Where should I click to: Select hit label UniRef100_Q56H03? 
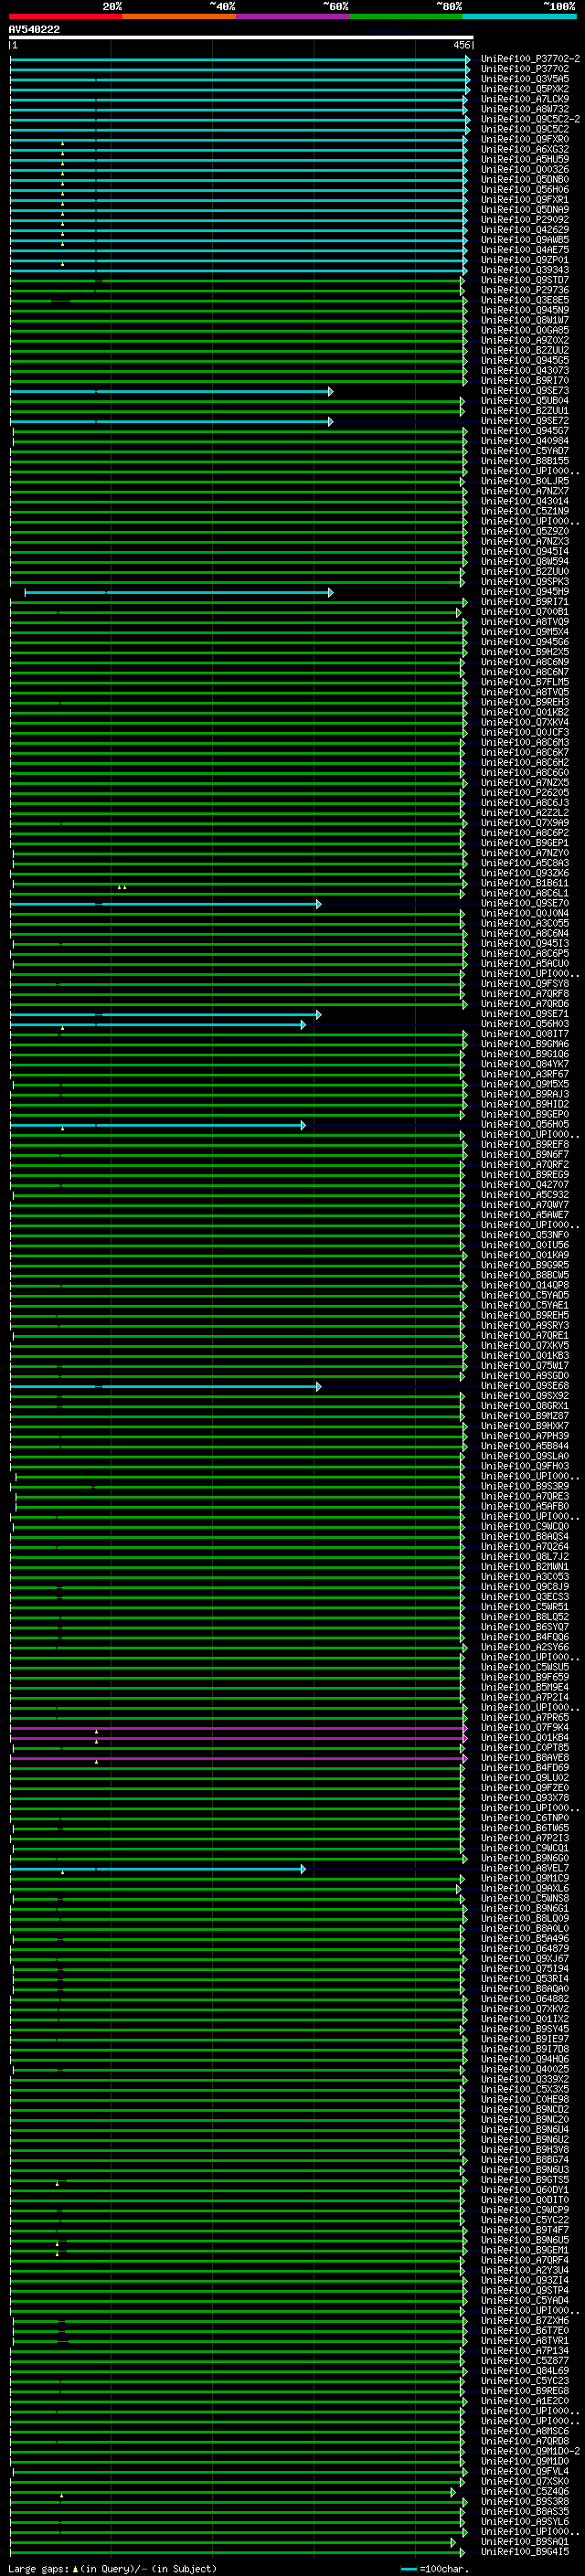pyautogui.click(x=525, y=1024)
